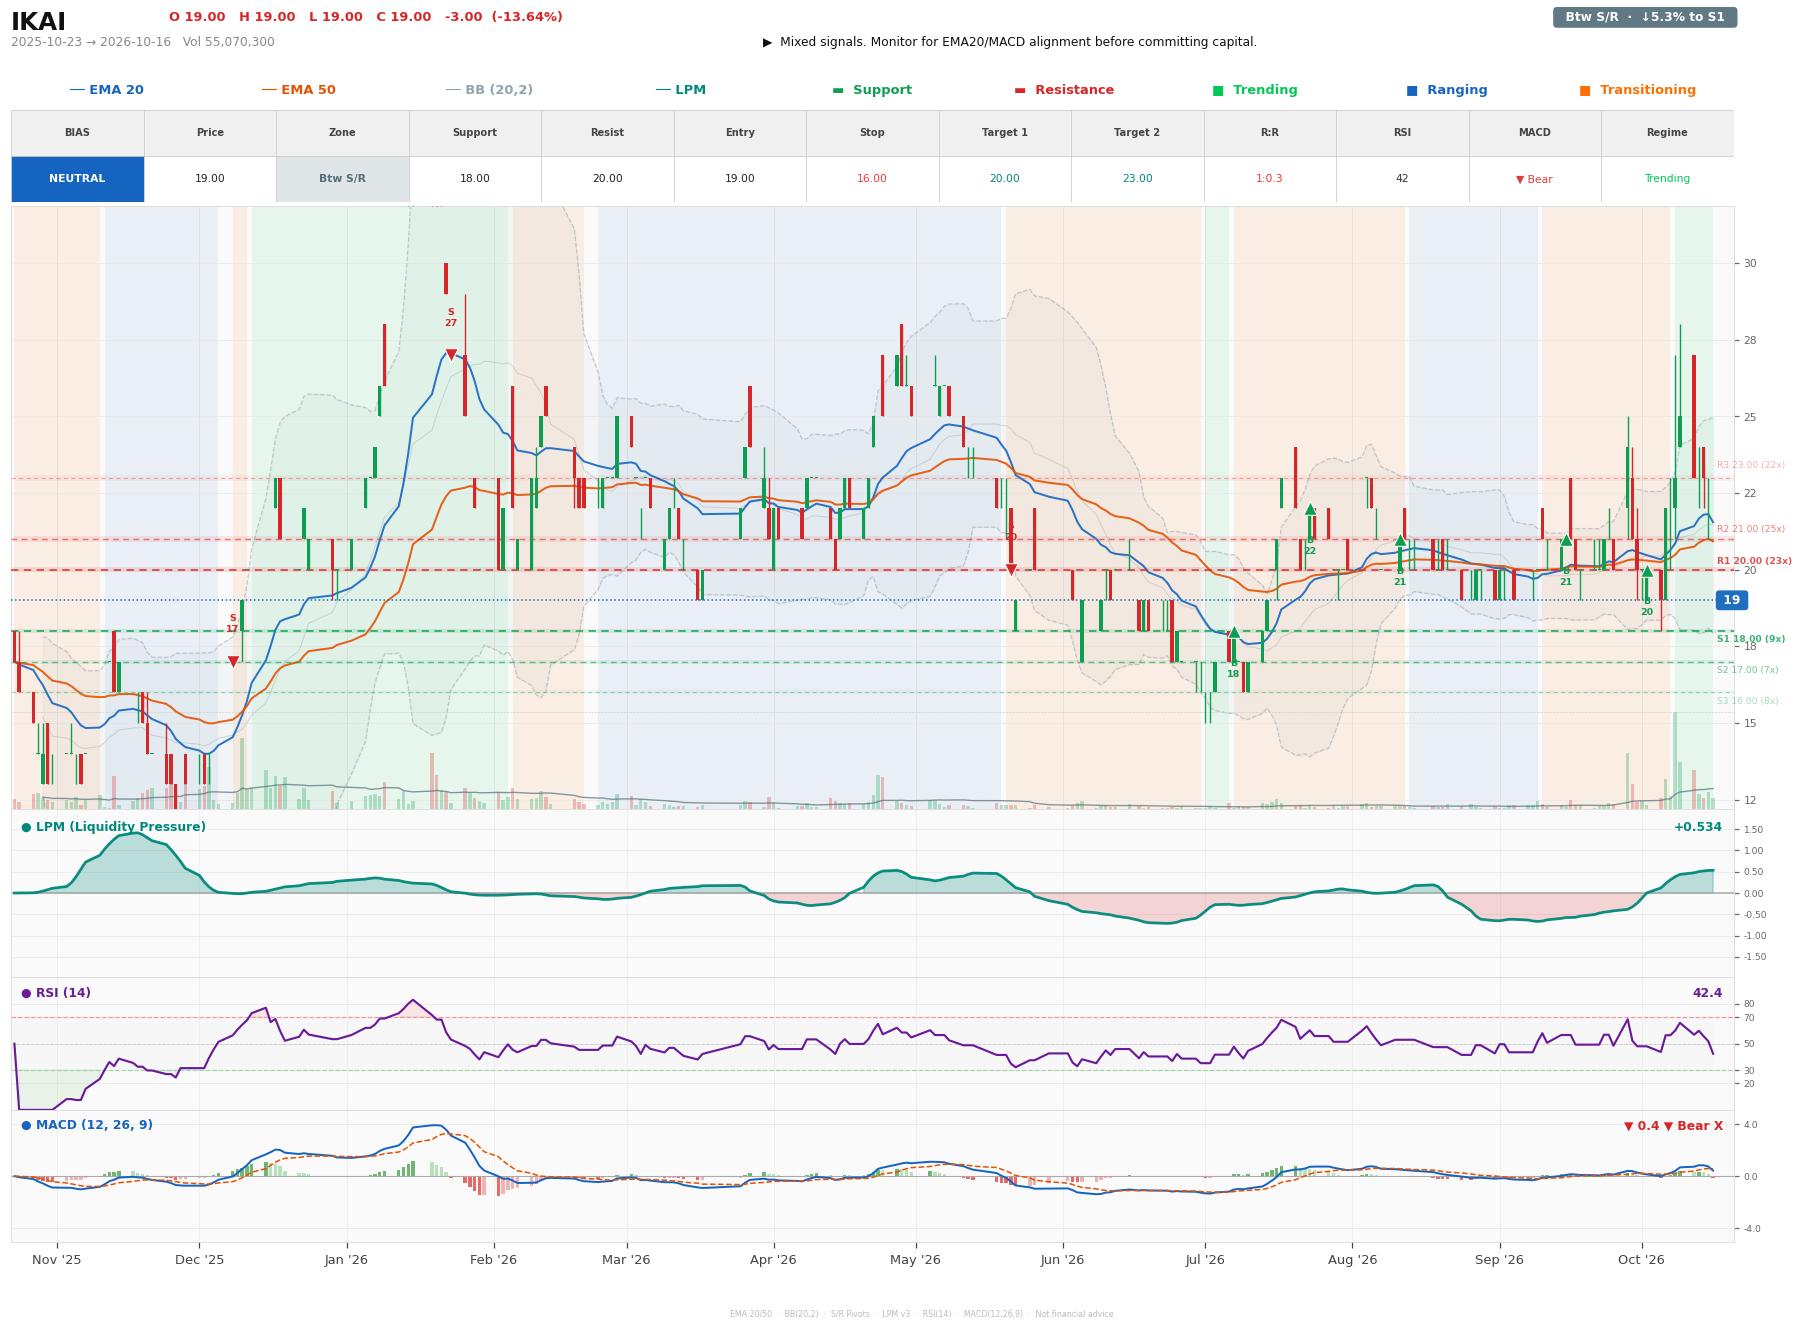Click the NEUTRAL bias cell
This screenshot has height=1330, width=1803.
coord(77,179)
